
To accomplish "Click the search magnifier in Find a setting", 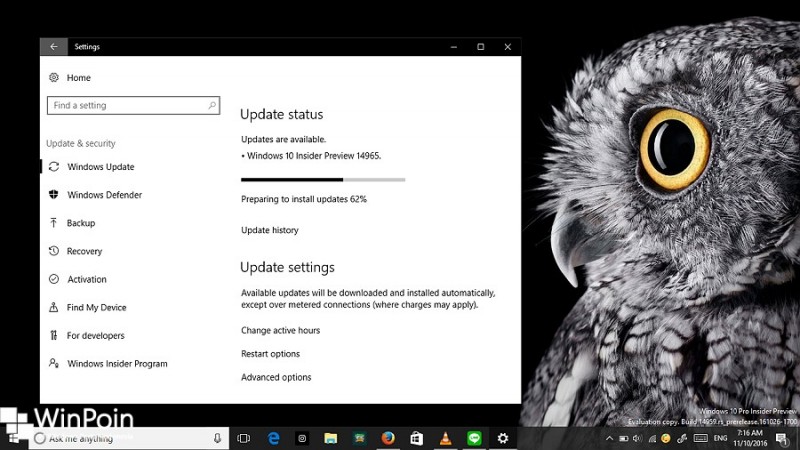I will [x=212, y=105].
